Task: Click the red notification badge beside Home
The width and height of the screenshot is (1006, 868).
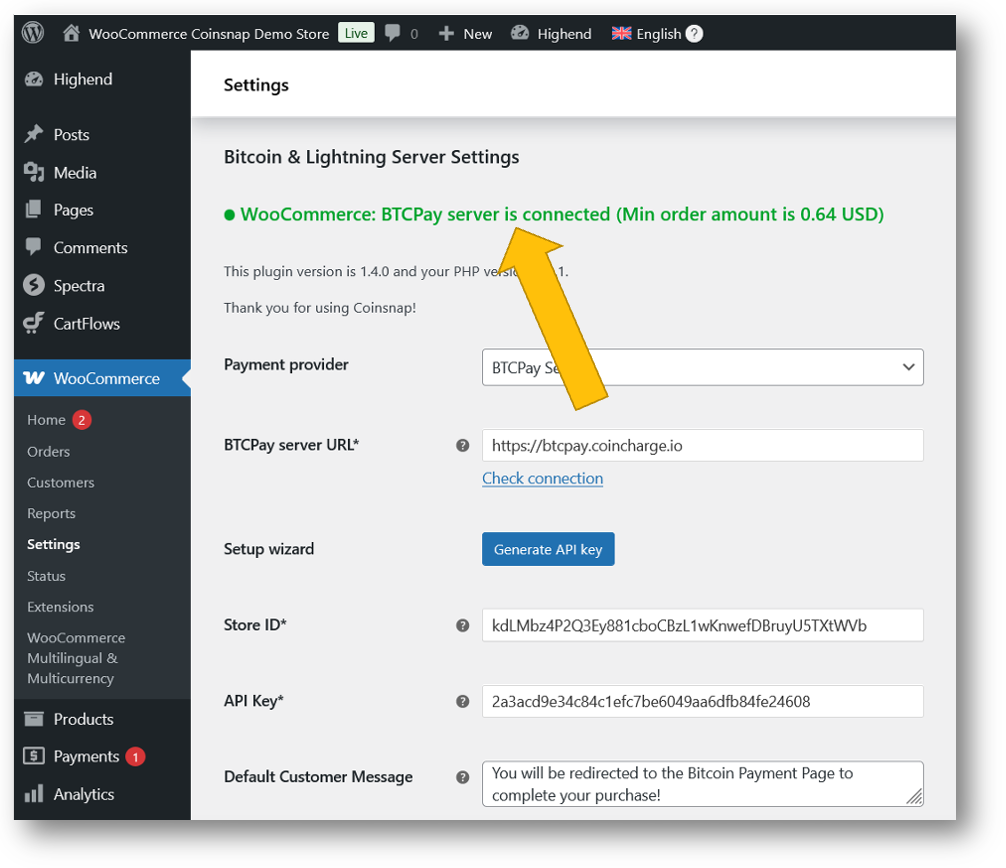Action: coord(81,420)
